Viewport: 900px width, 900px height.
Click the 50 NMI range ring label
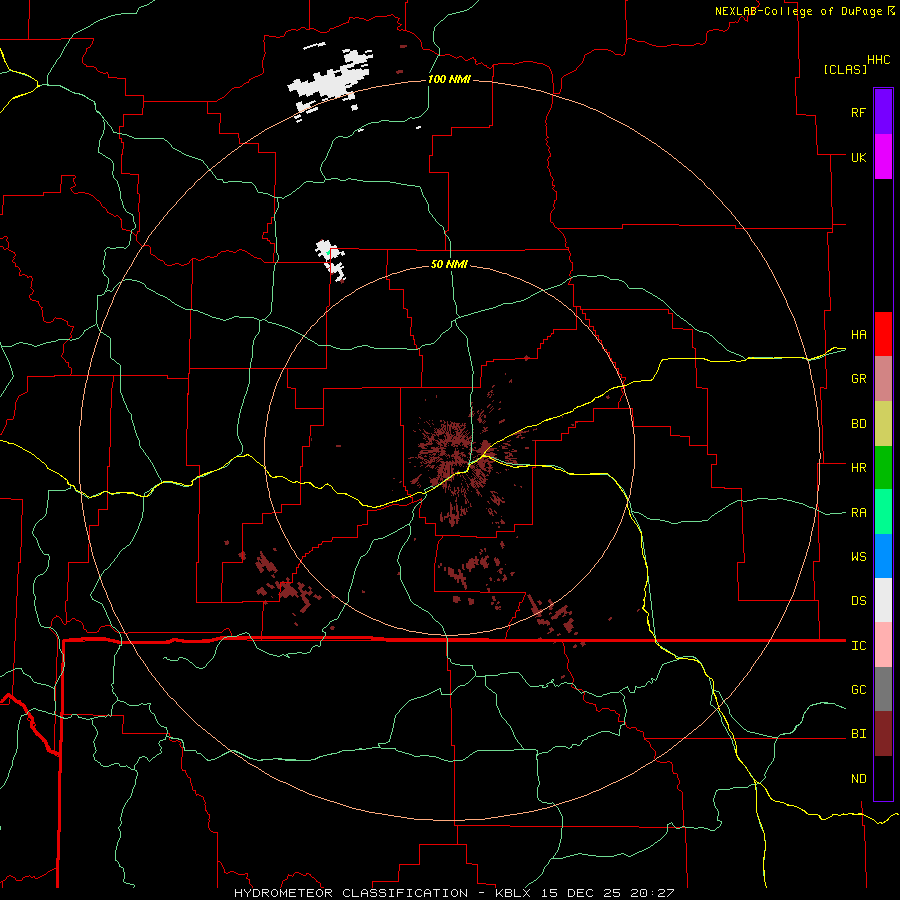(x=449, y=264)
